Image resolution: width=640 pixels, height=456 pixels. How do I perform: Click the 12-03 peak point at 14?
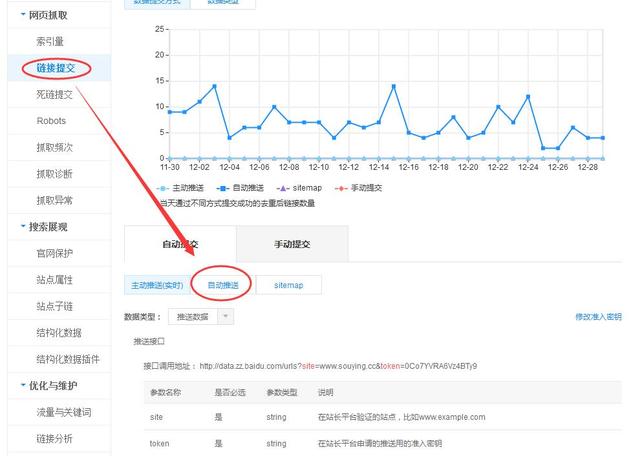click(214, 86)
